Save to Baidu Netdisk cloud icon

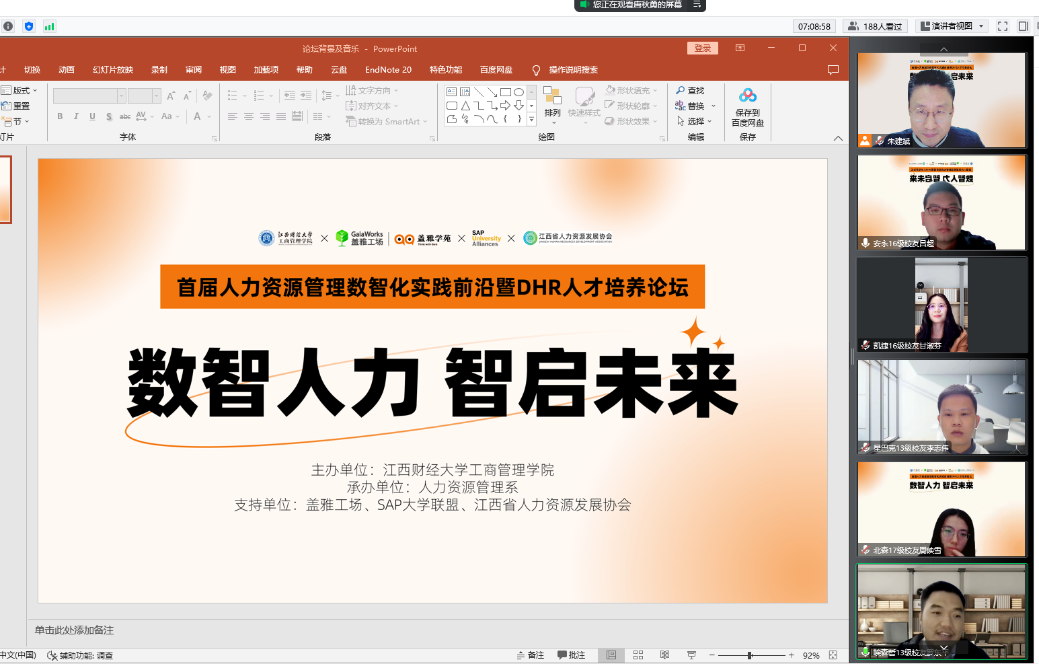click(x=747, y=95)
